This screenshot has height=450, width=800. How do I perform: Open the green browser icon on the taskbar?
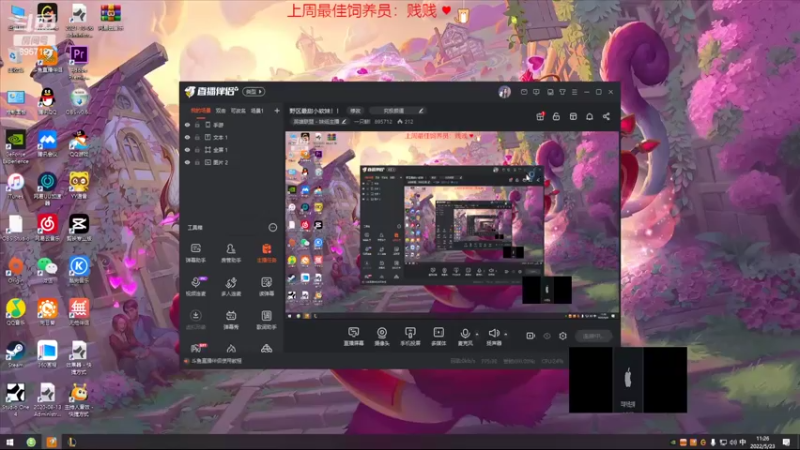coord(31,442)
